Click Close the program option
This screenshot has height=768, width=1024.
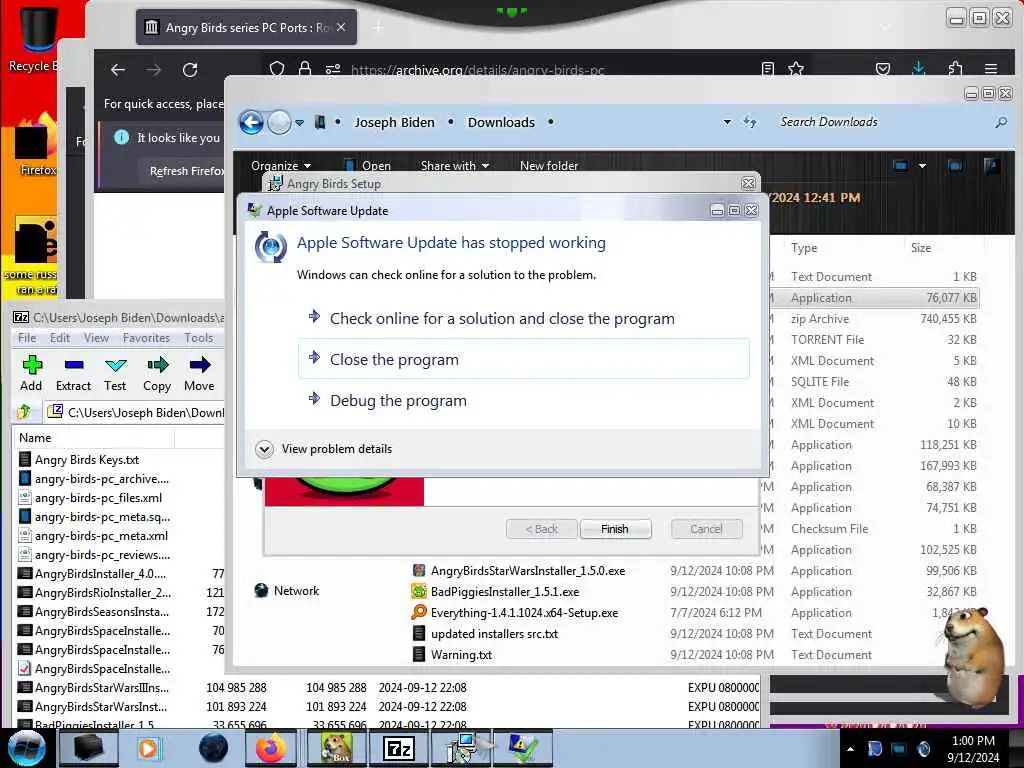tap(523, 359)
